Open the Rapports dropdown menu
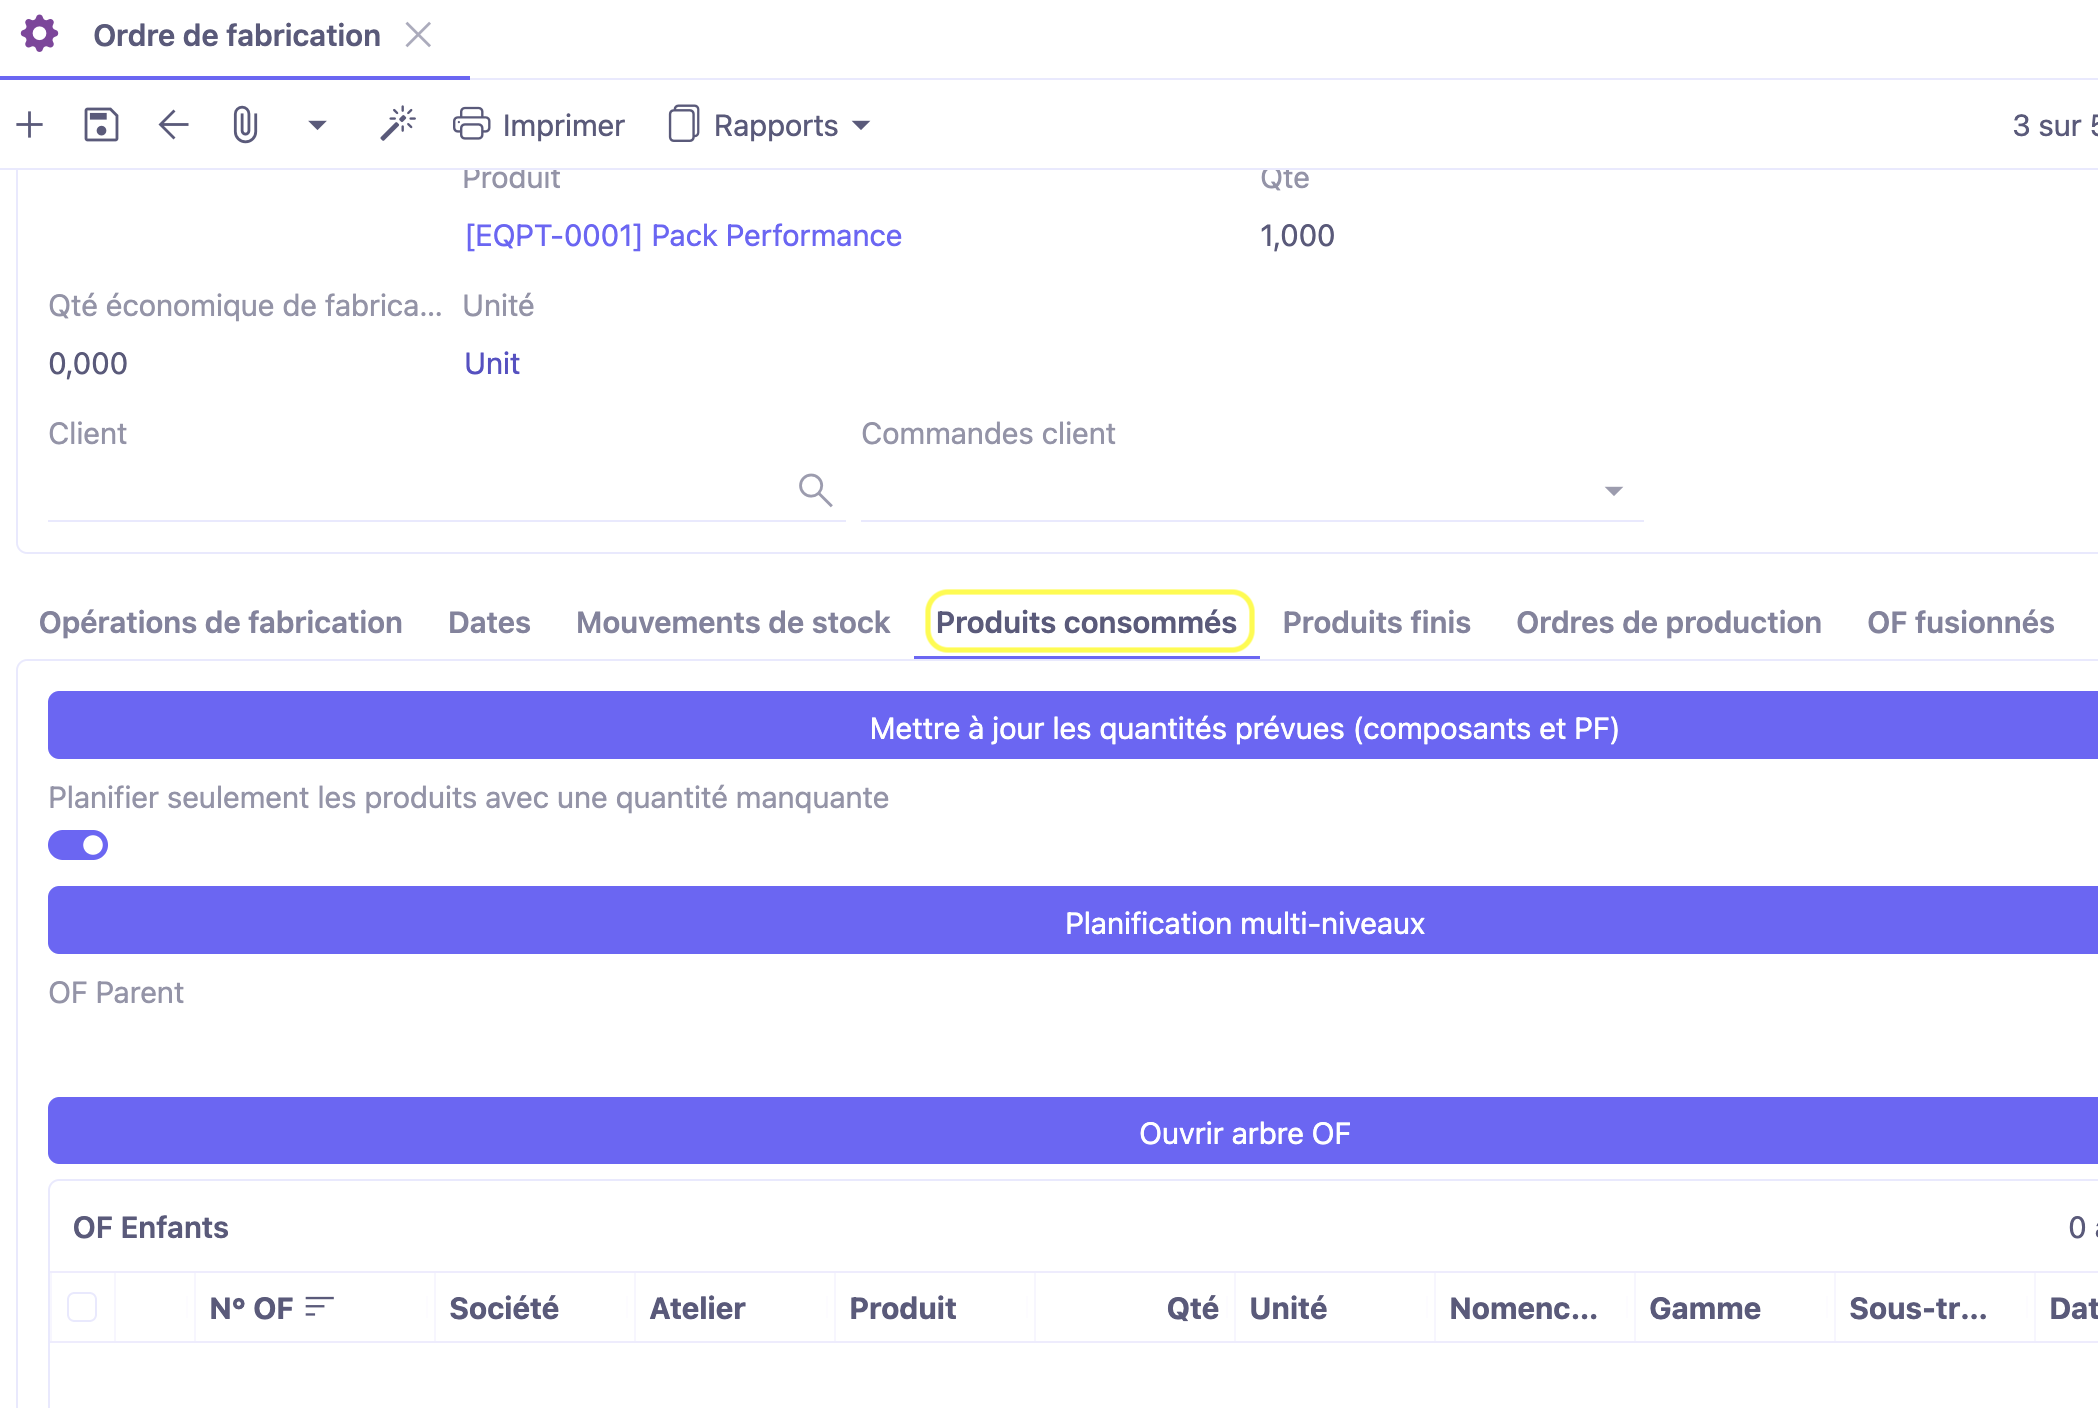 click(x=770, y=125)
